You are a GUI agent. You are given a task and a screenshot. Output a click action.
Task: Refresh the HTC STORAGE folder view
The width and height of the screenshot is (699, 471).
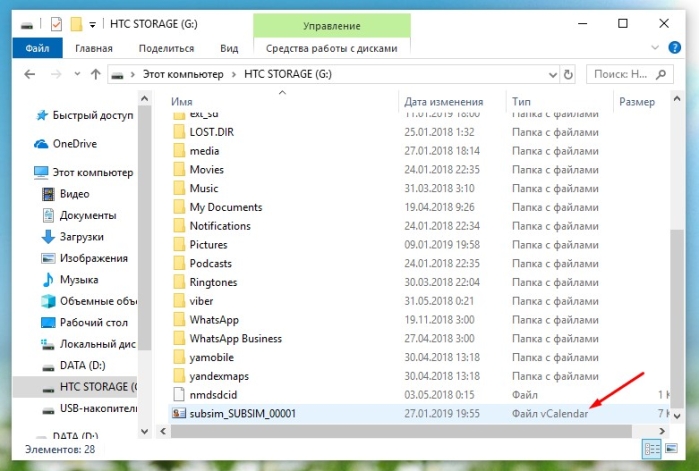point(568,74)
